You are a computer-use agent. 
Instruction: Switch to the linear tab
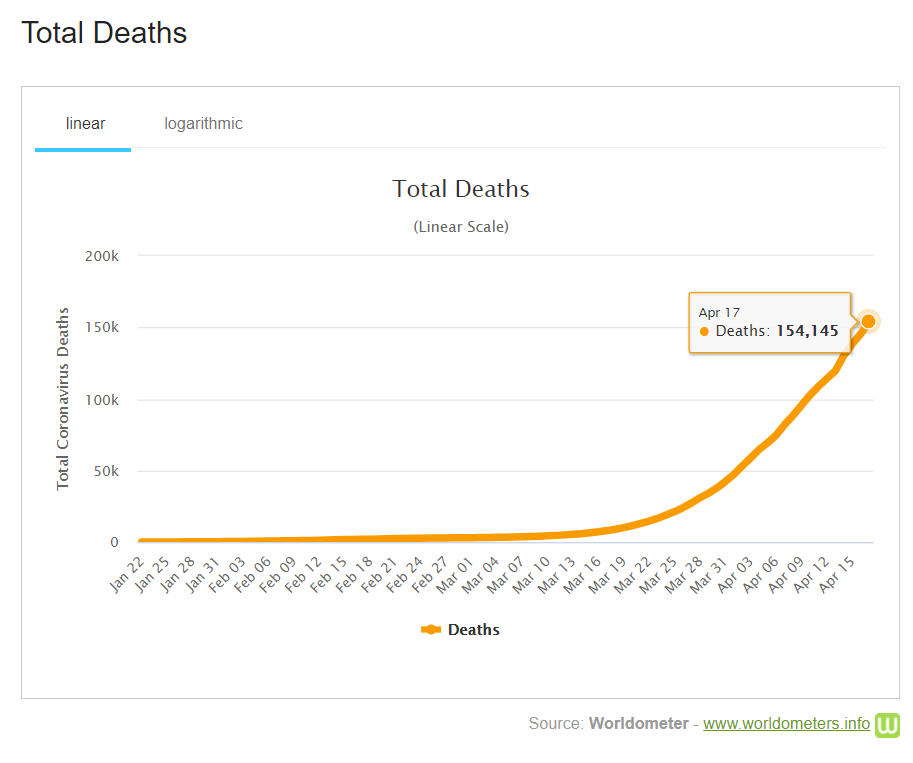85,124
